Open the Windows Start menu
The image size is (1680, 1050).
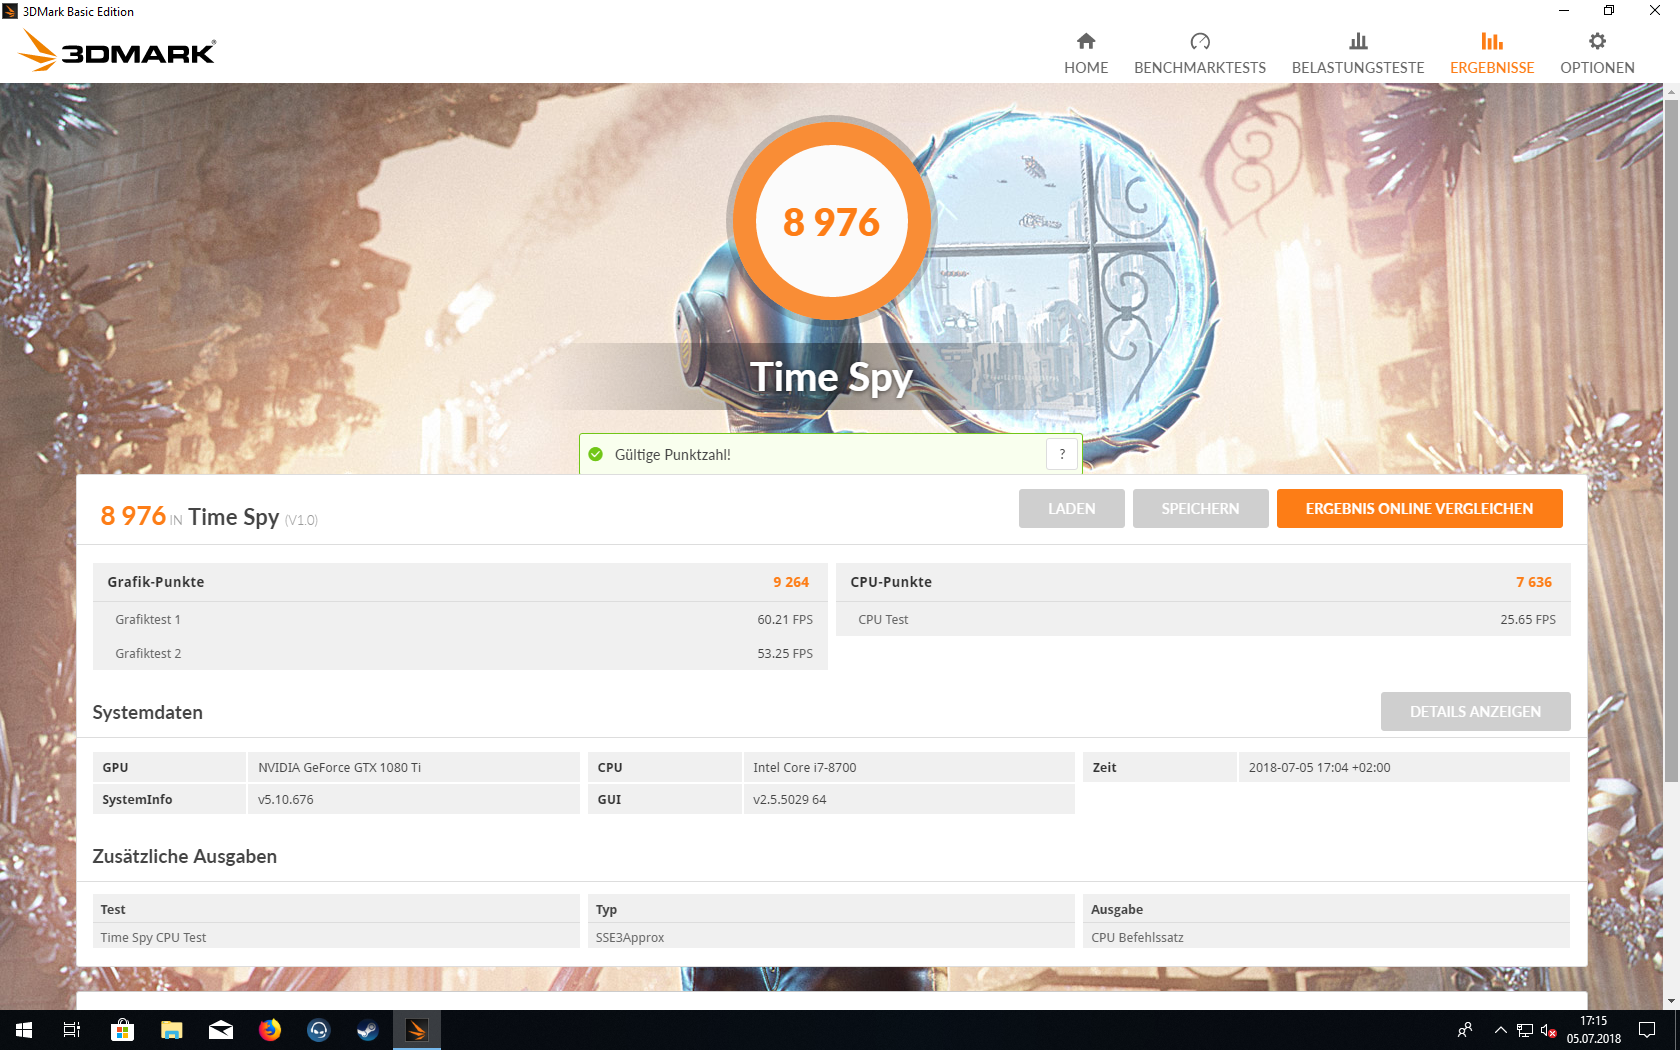click(x=24, y=1030)
